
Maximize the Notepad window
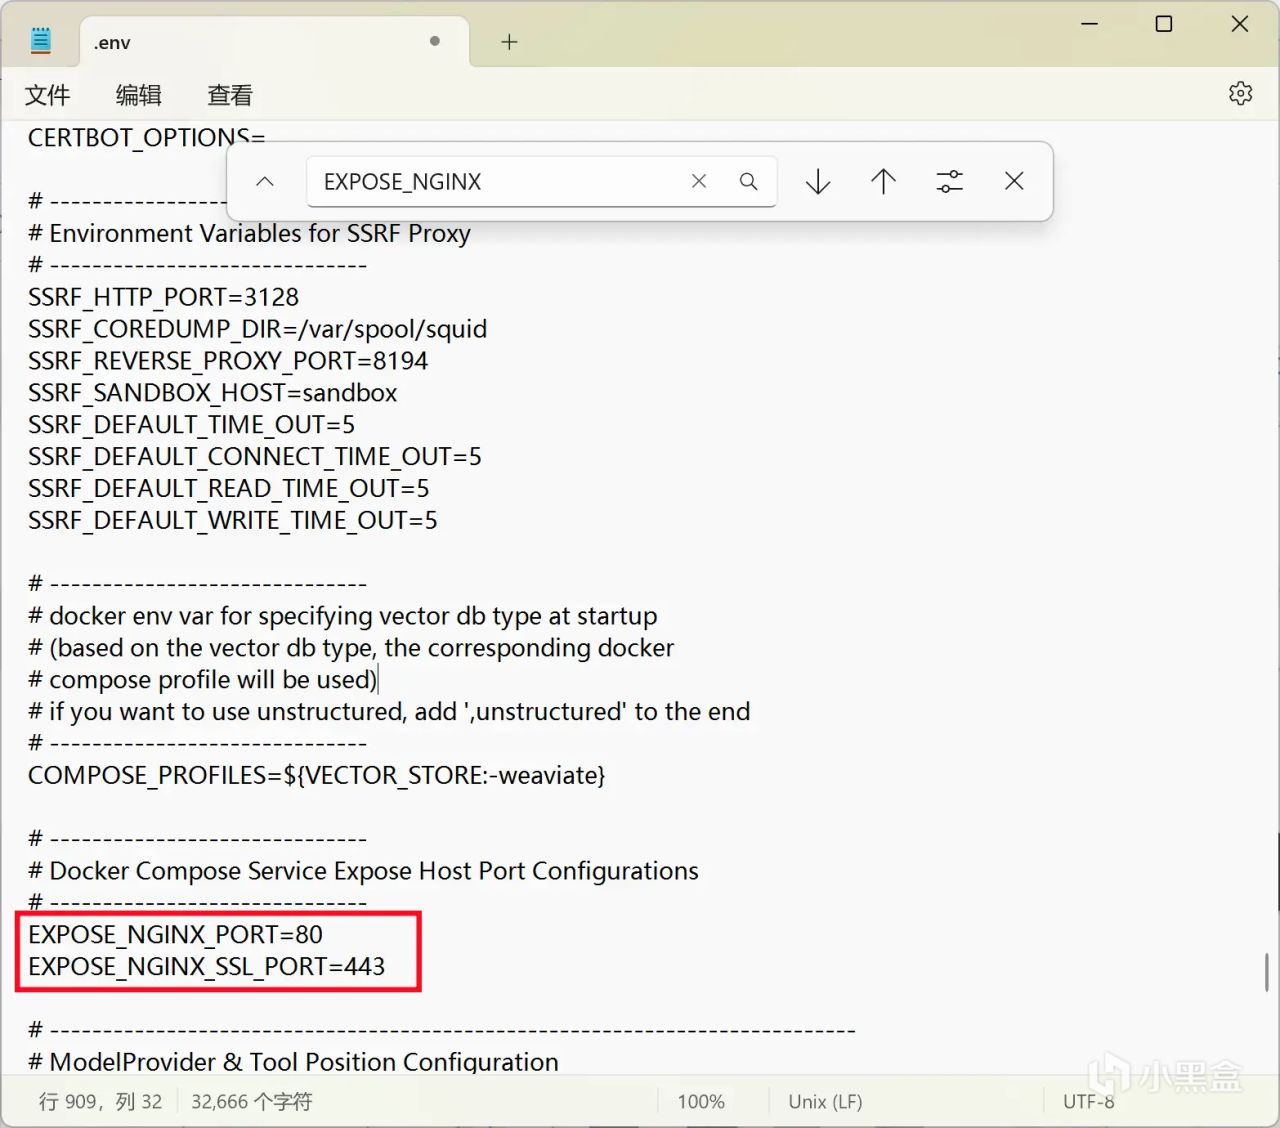point(1164,24)
